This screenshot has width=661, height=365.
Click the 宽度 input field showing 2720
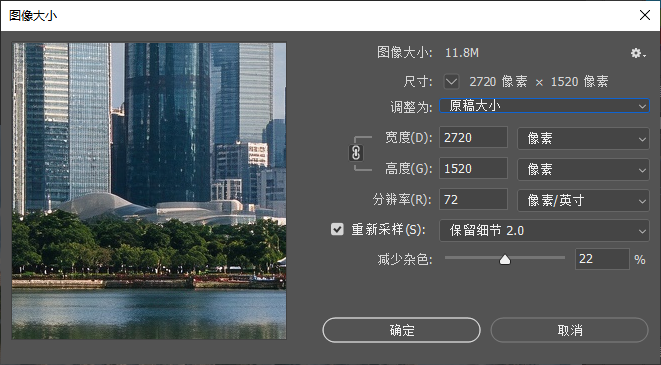[x=473, y=137]
